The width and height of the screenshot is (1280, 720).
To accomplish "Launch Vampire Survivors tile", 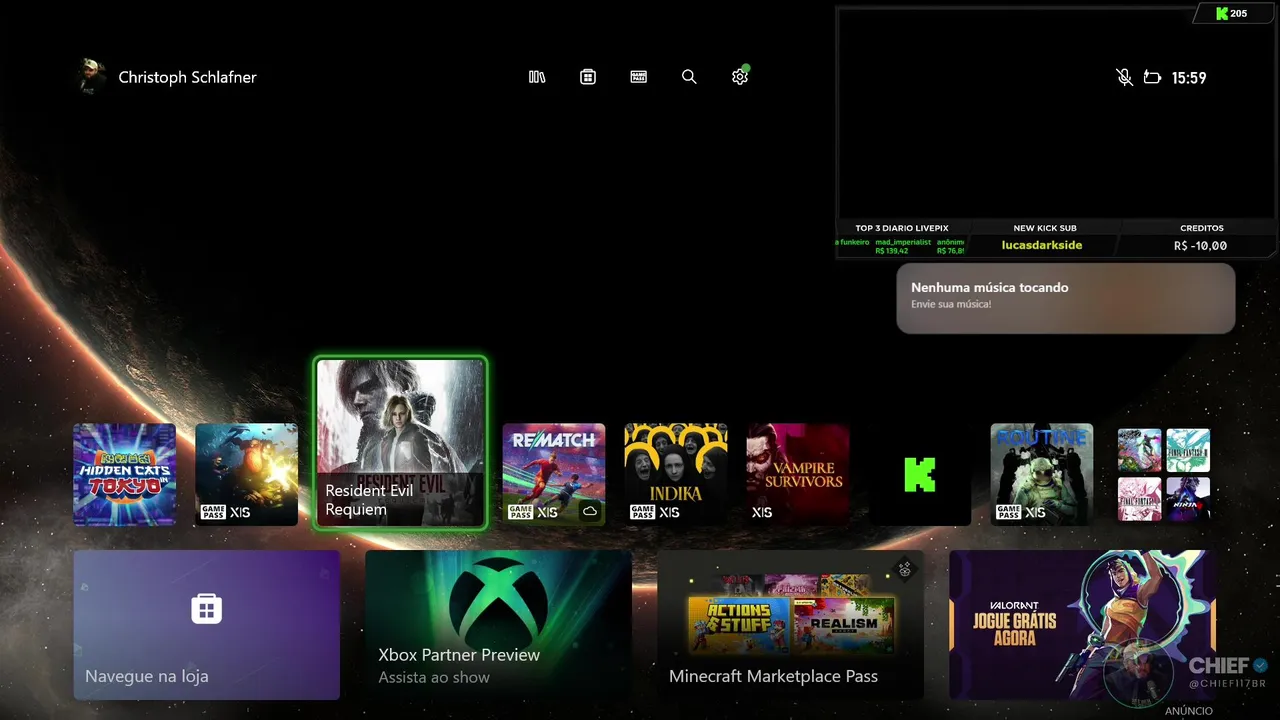I will point(798,474).
